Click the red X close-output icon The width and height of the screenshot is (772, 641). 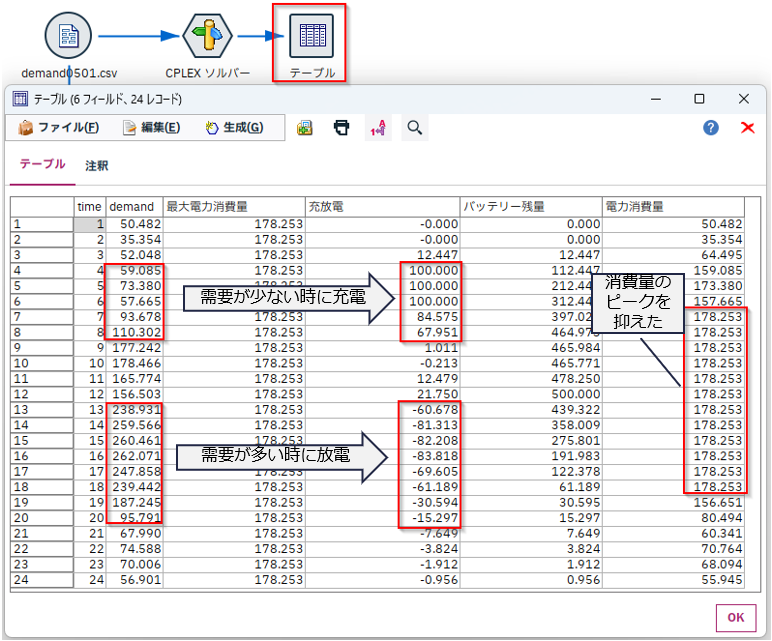click(x=747, y=128)
